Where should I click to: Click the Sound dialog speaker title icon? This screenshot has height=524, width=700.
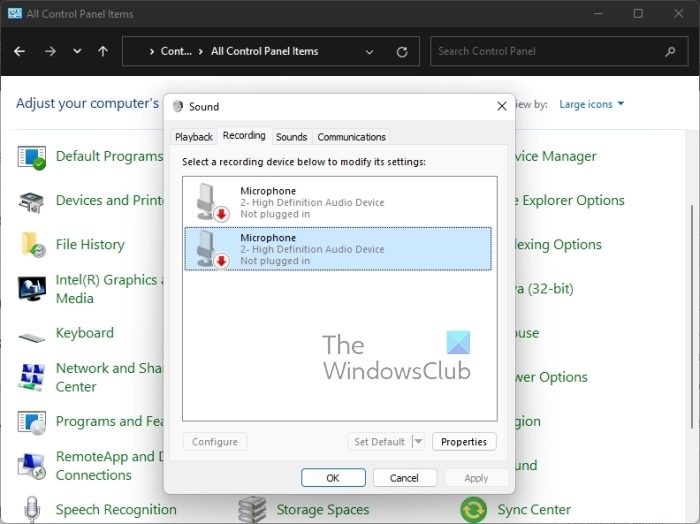[x=178, y=106]
